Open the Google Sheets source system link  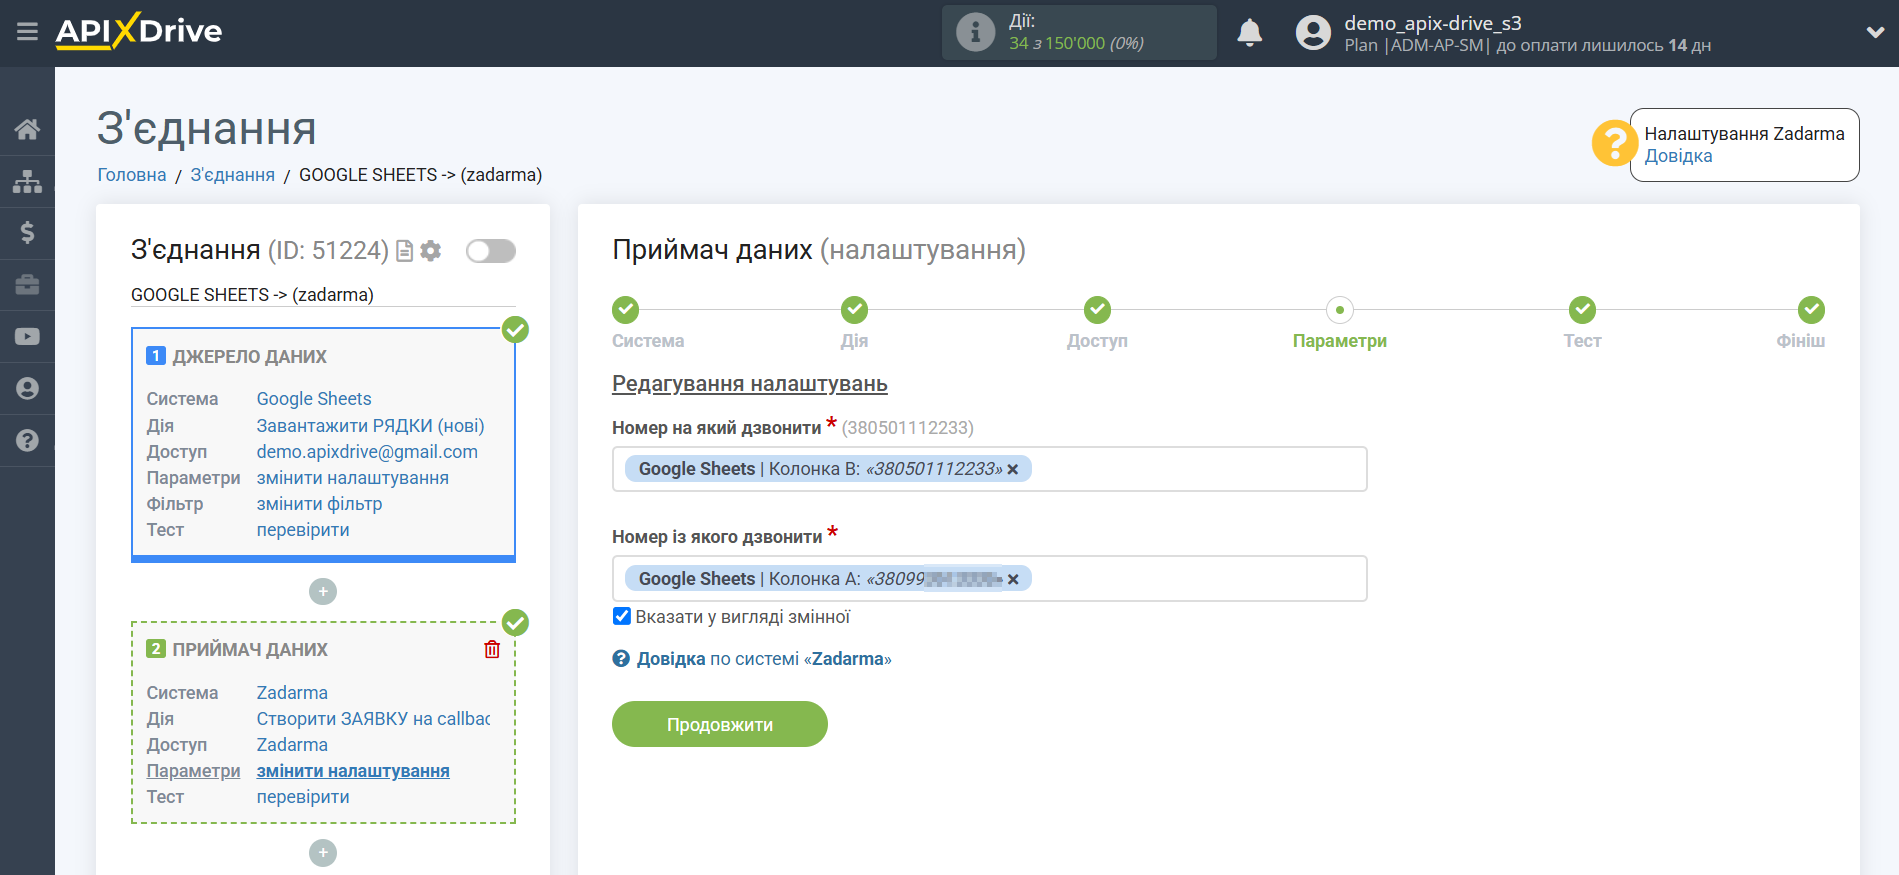314,399
